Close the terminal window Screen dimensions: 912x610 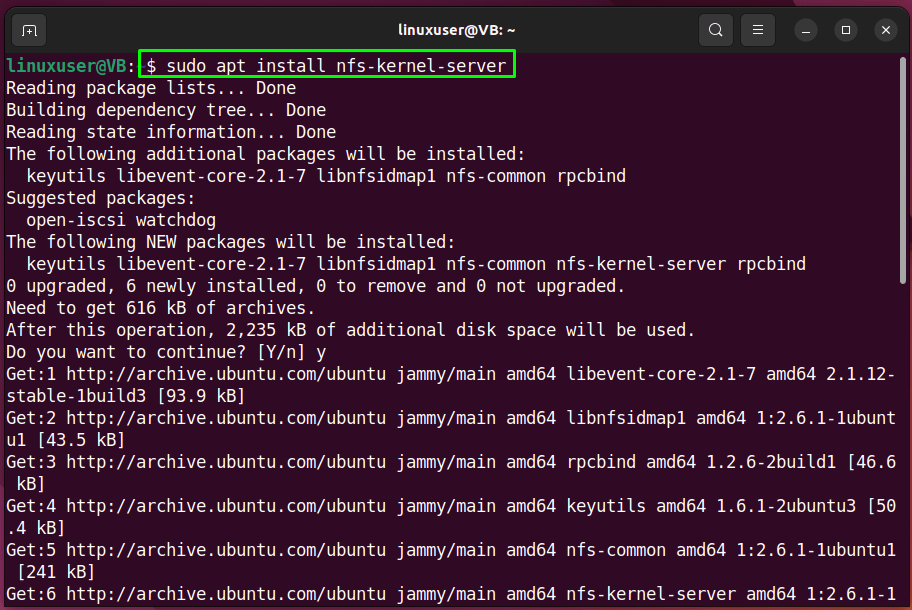coord(886,30)
